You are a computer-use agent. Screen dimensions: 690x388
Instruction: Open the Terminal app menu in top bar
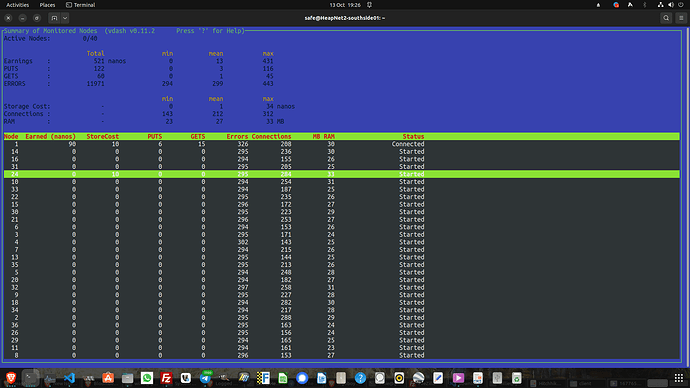point(81,5)
